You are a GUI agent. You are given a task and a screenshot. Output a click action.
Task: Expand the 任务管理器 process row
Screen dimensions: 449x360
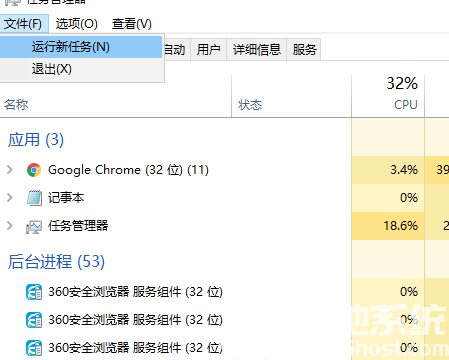pos(10,226)
